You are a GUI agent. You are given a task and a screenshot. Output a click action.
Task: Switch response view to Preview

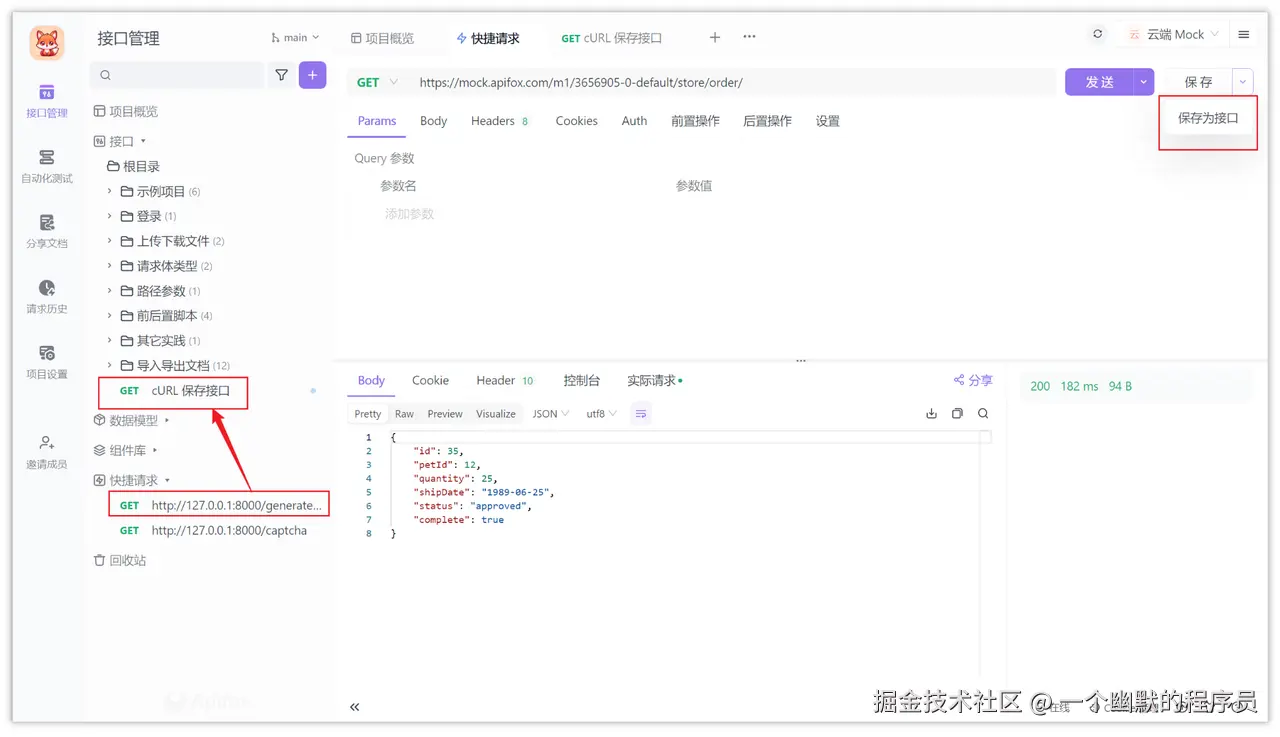point(445,413)
